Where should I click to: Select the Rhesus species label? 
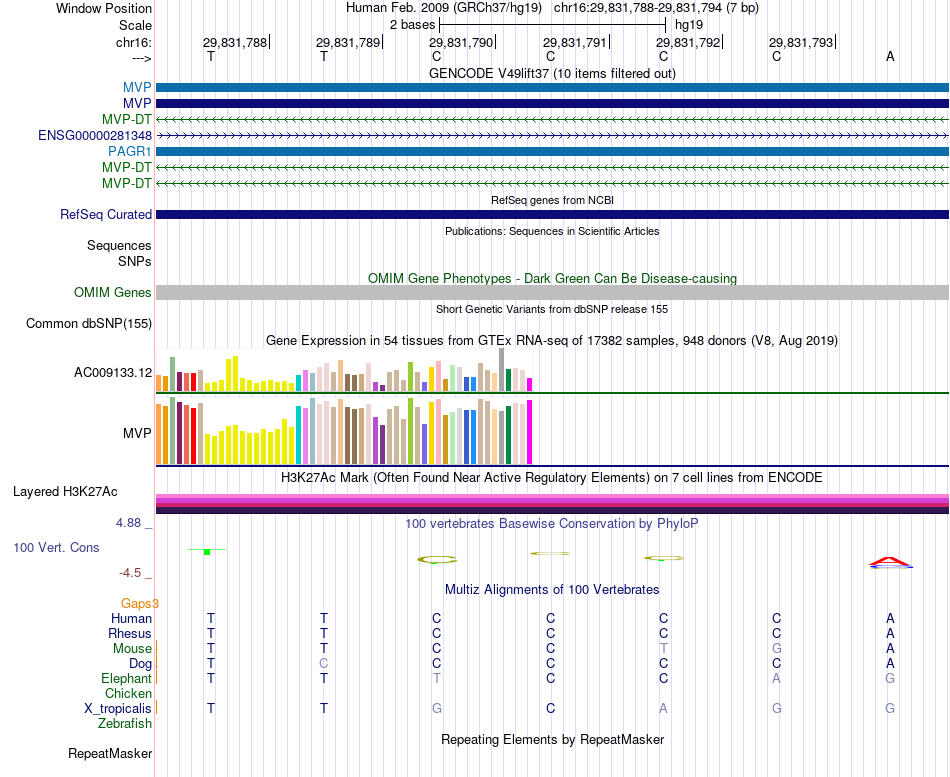(x=130, y=634)
